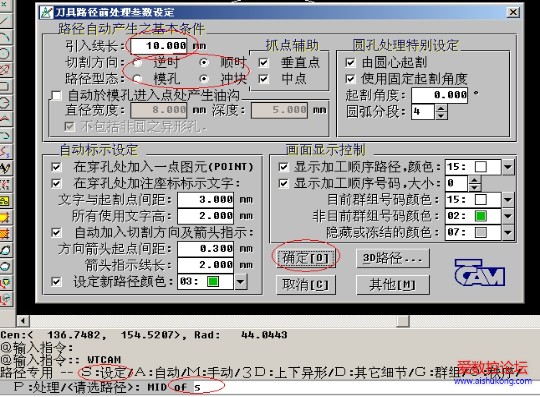
Task: Open 设定新路径颜色 color dropdown arrow
Action: 241,282
